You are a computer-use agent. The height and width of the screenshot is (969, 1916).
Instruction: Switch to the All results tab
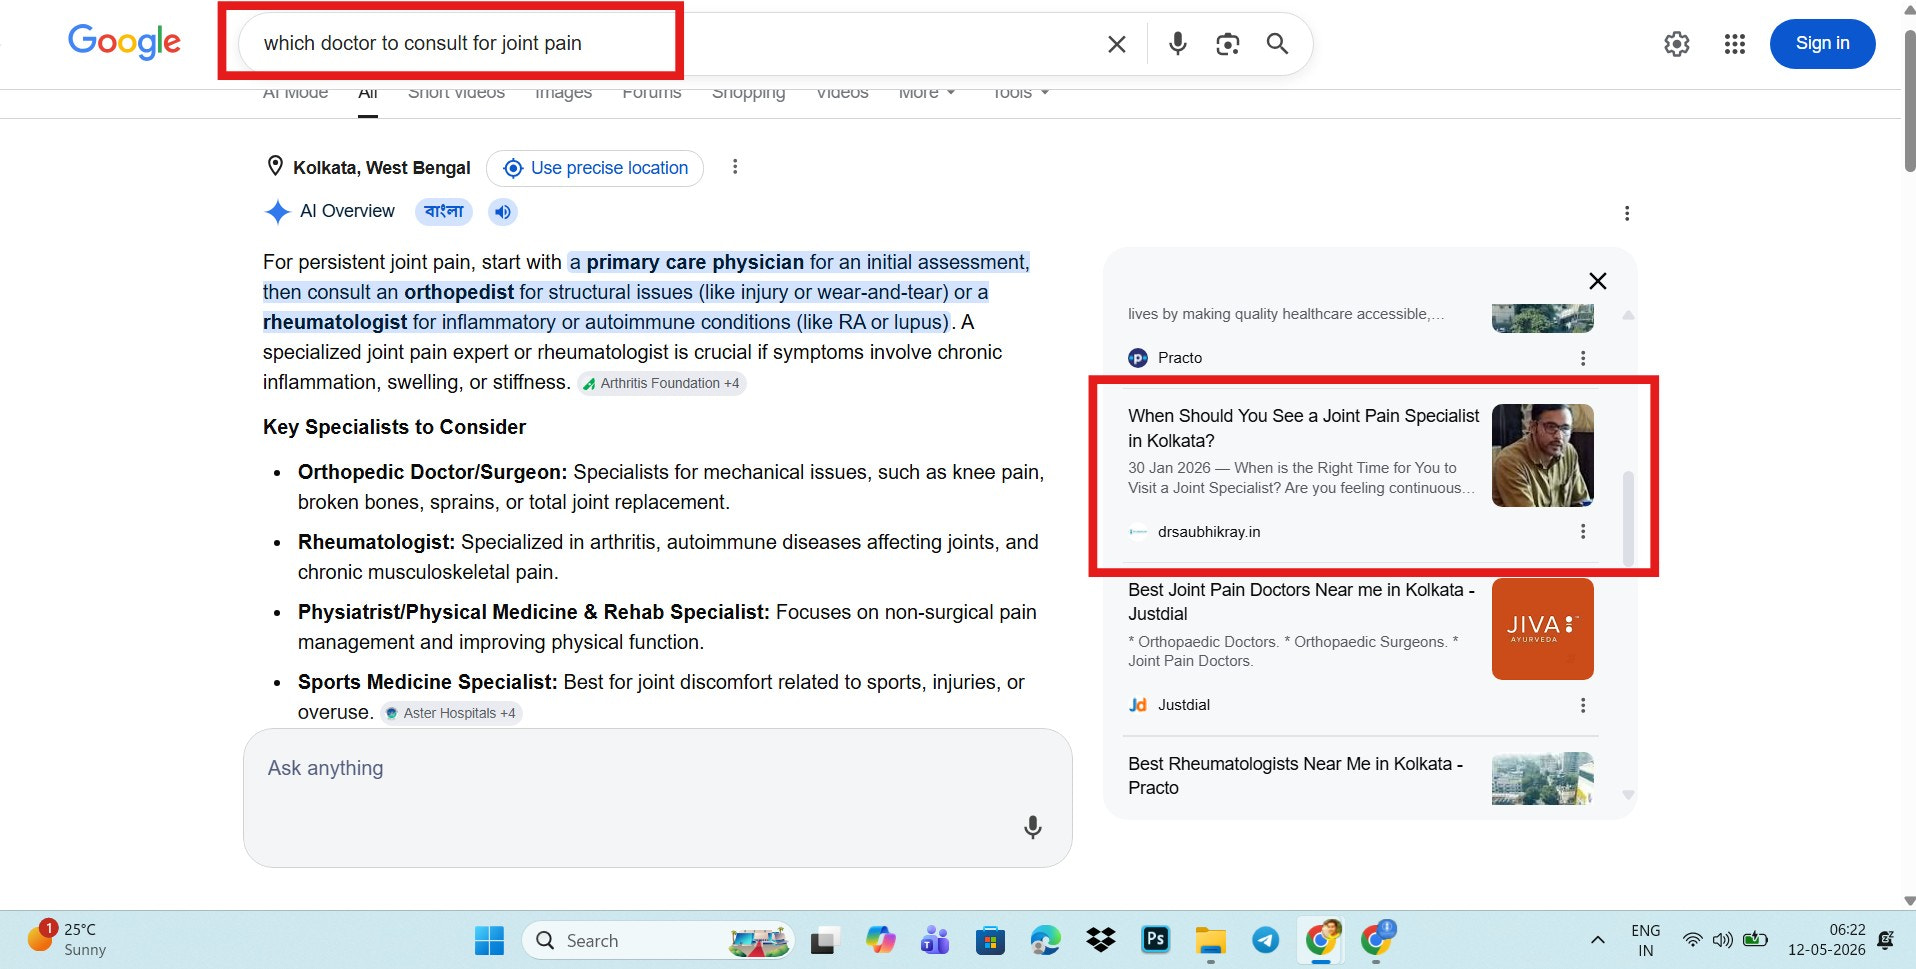tap(368, 93)
